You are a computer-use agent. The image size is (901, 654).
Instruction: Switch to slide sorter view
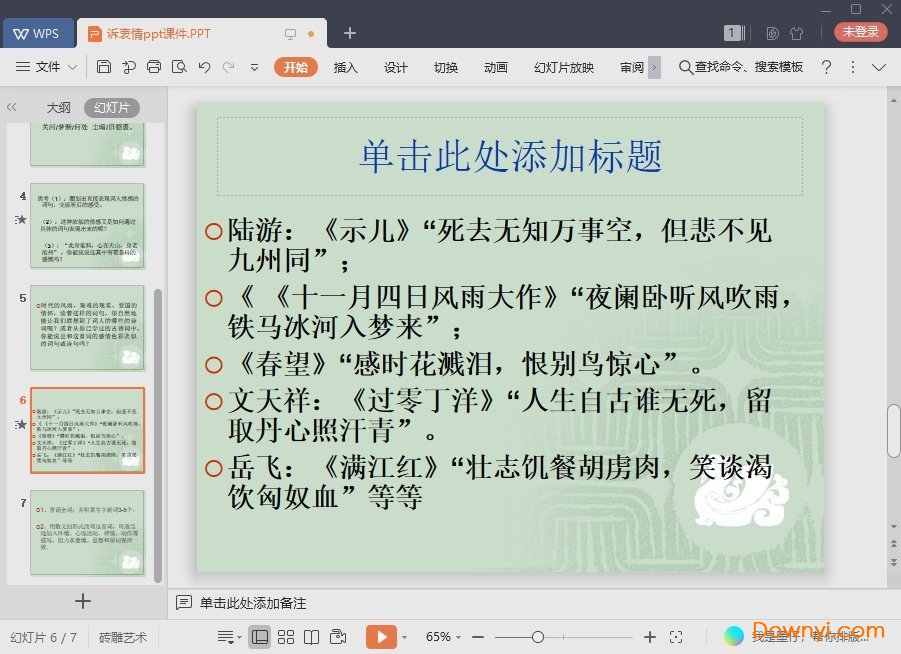coord(286,637)
